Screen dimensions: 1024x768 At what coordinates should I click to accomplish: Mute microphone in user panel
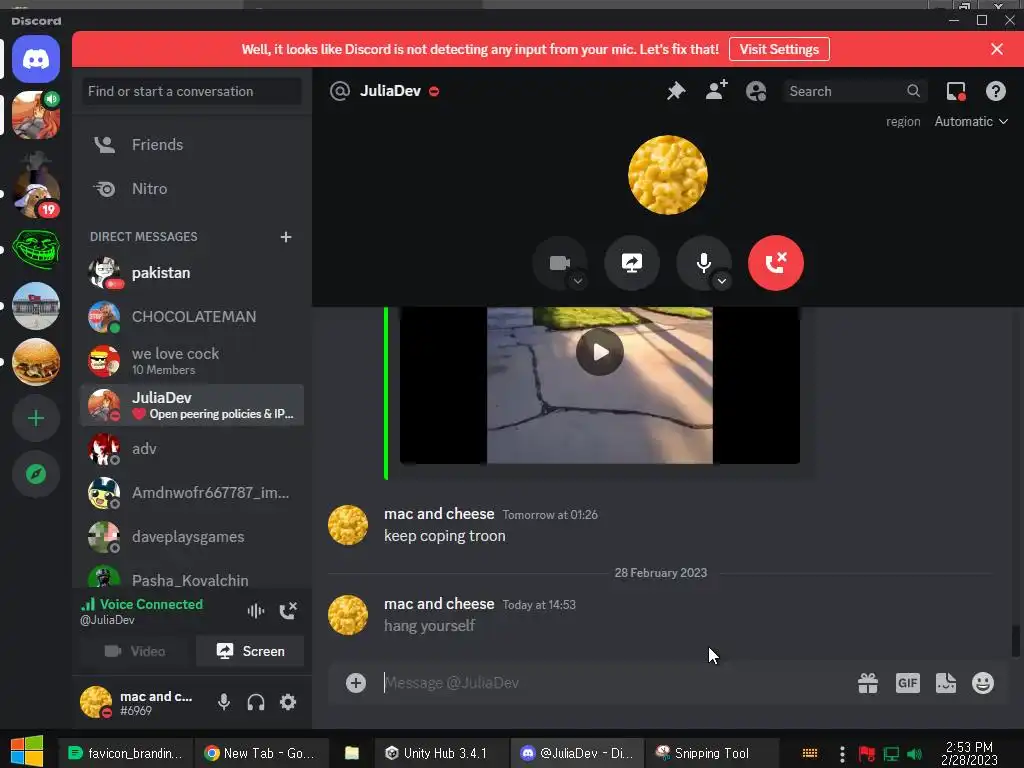(x=223, y=702)
